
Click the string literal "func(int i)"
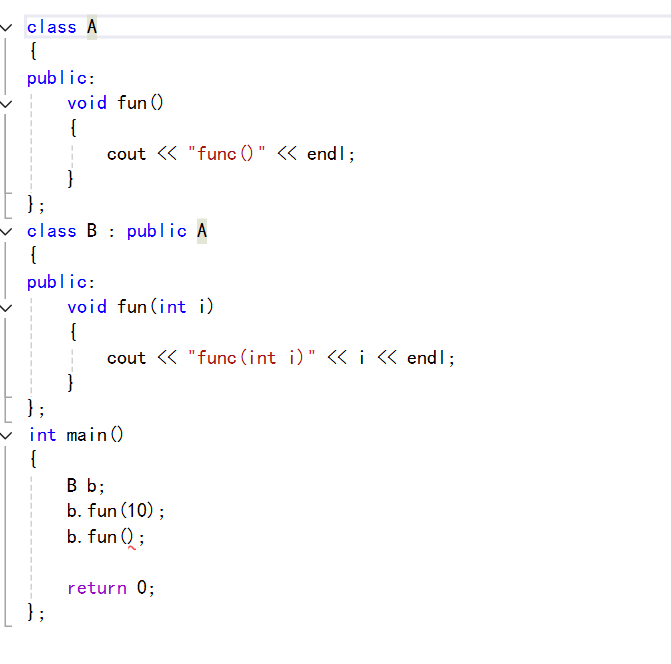point(252,358)
